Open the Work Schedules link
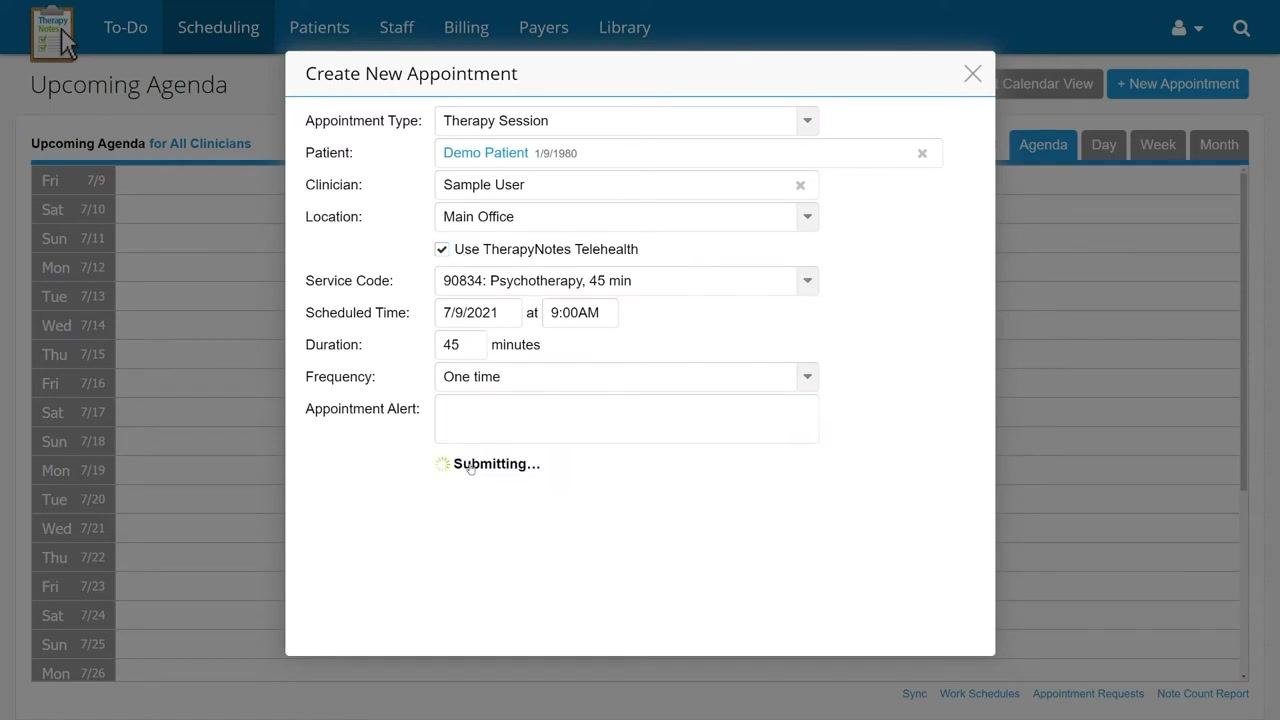This screenshot has width=1280, height=720. (x=979, y=693)
